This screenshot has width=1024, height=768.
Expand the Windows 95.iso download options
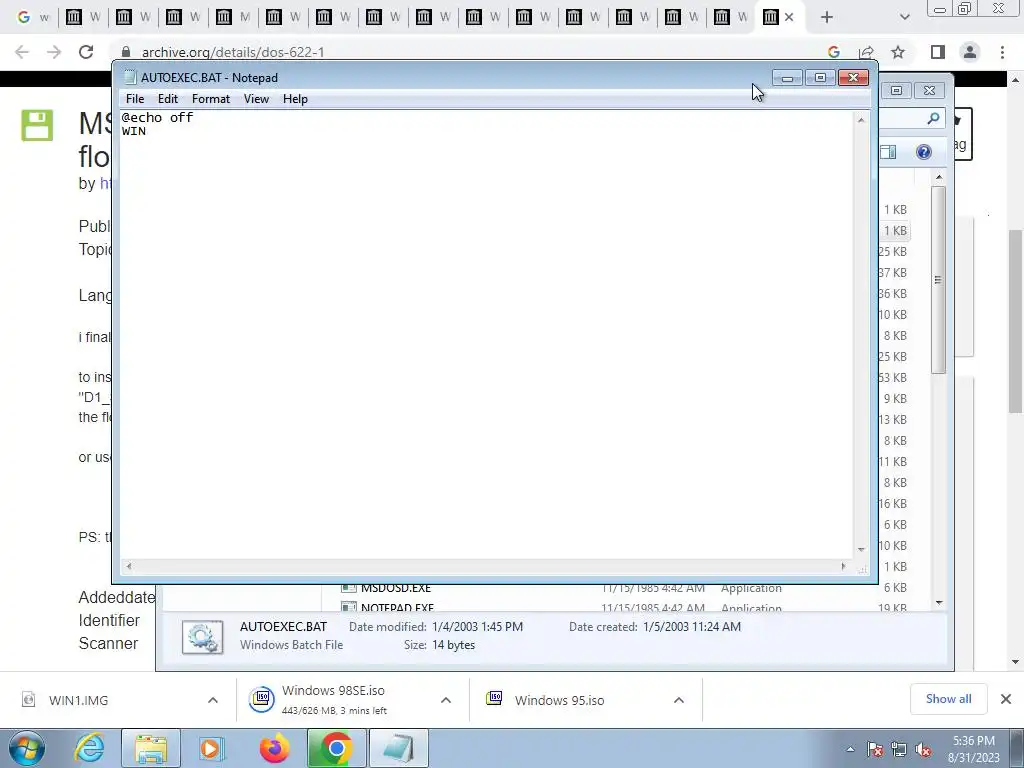coord(679,700)
